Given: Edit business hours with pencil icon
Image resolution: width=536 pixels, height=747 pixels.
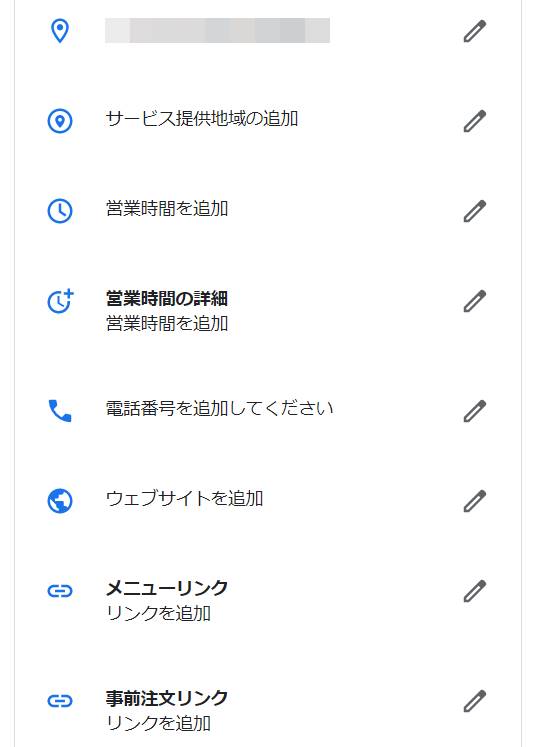Looking at the screenshot, I should point(475,211).
